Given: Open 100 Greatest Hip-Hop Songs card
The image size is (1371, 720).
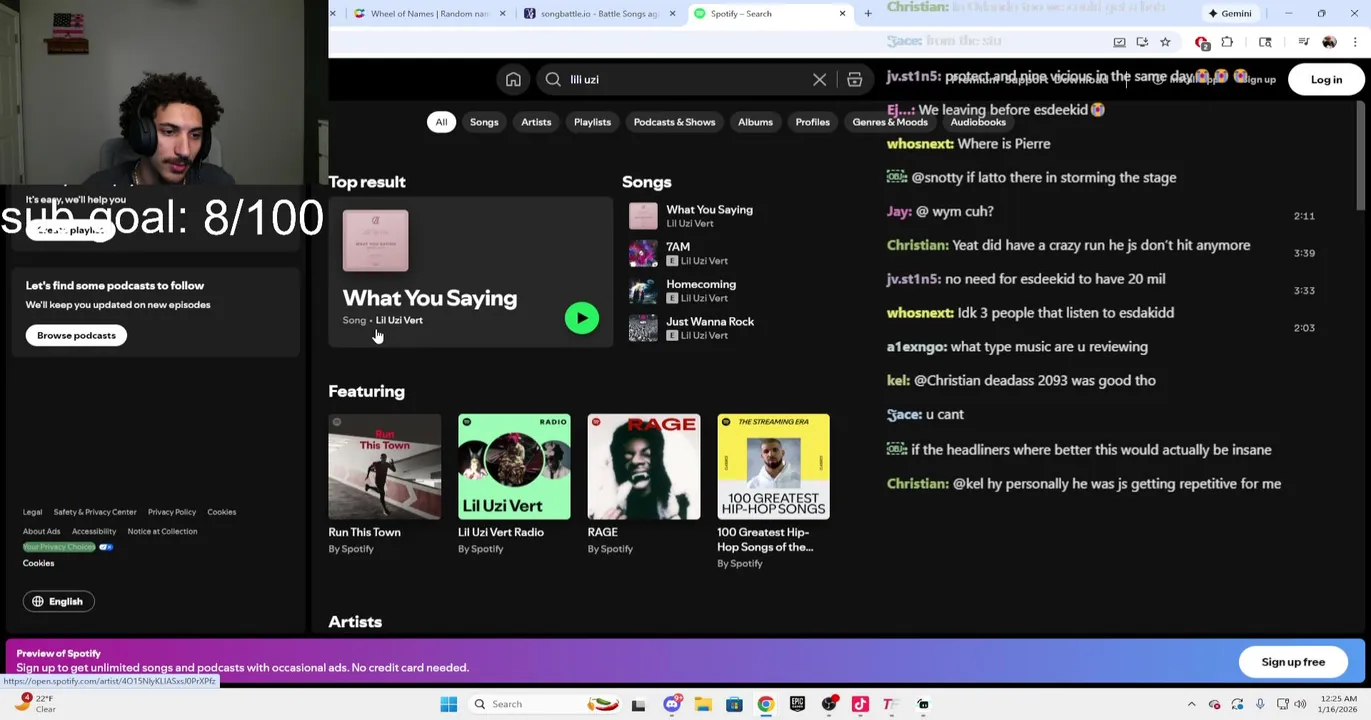Looking at the screenshot, I should (x=773, y=492).
